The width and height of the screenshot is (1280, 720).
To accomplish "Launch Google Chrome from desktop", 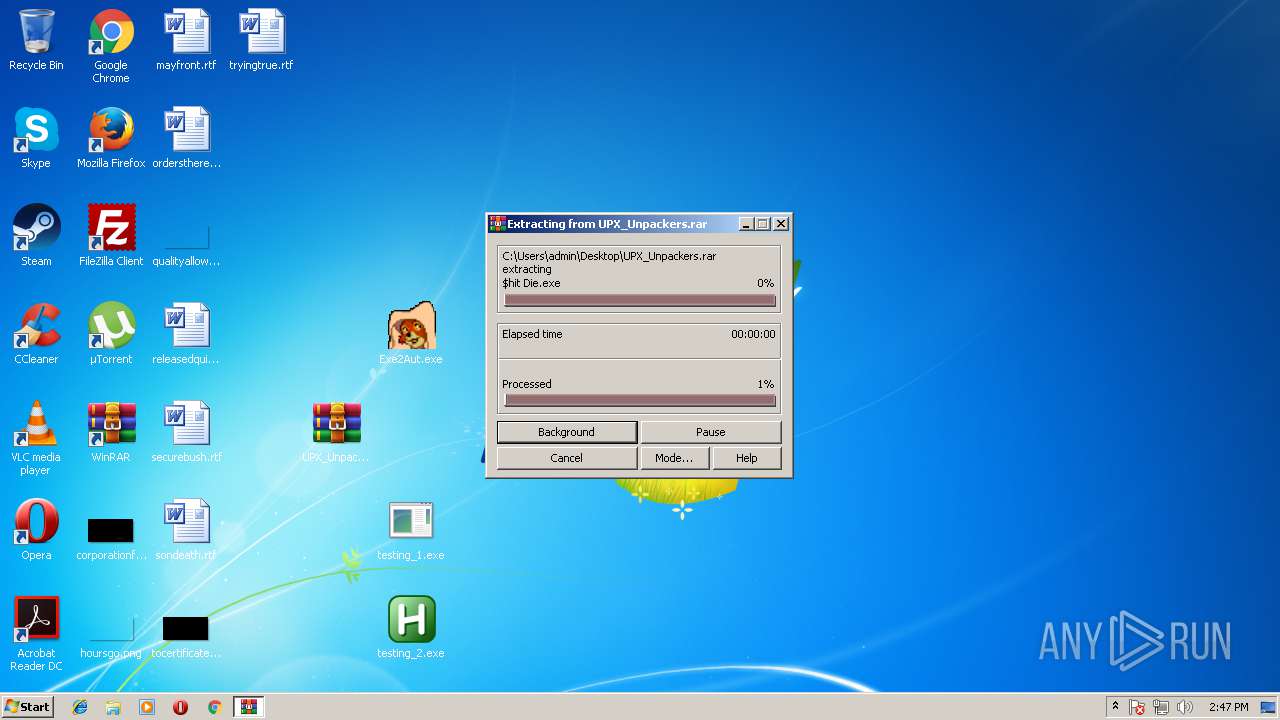I will [111, 46].
